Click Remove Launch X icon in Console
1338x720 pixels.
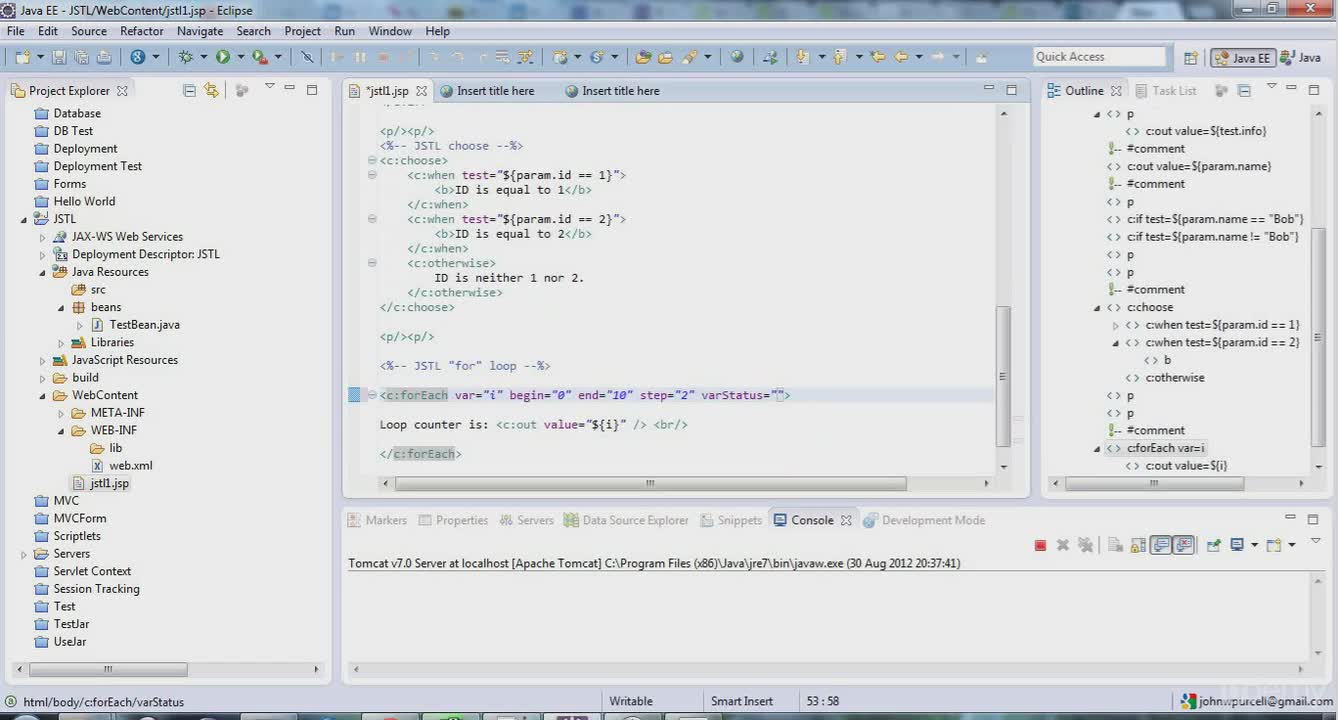point(1063,545)
